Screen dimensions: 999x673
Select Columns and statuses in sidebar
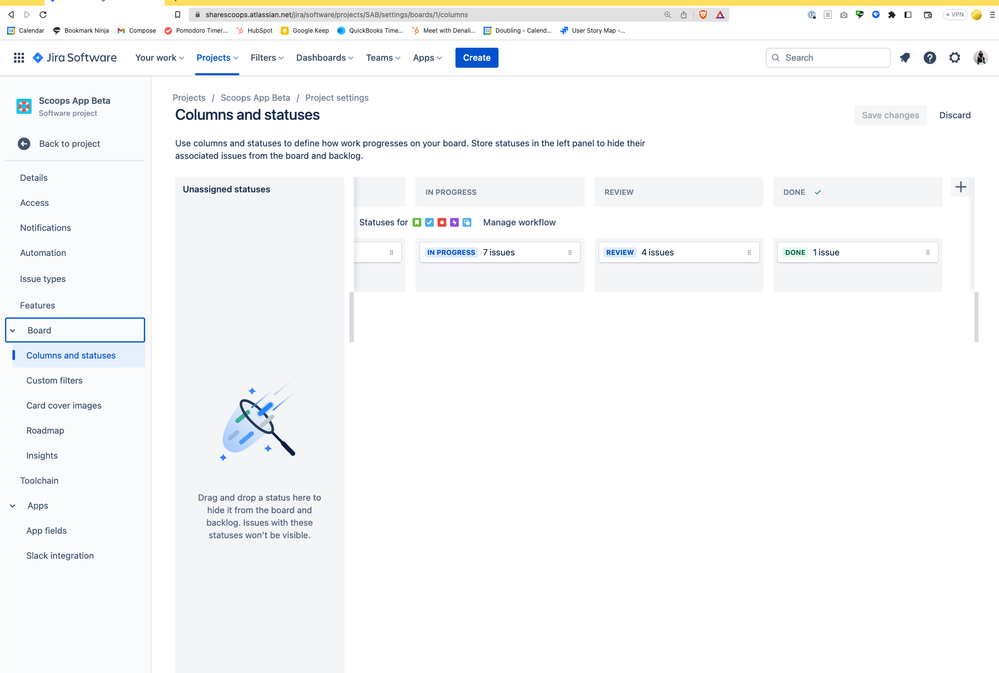pos(79,356)
